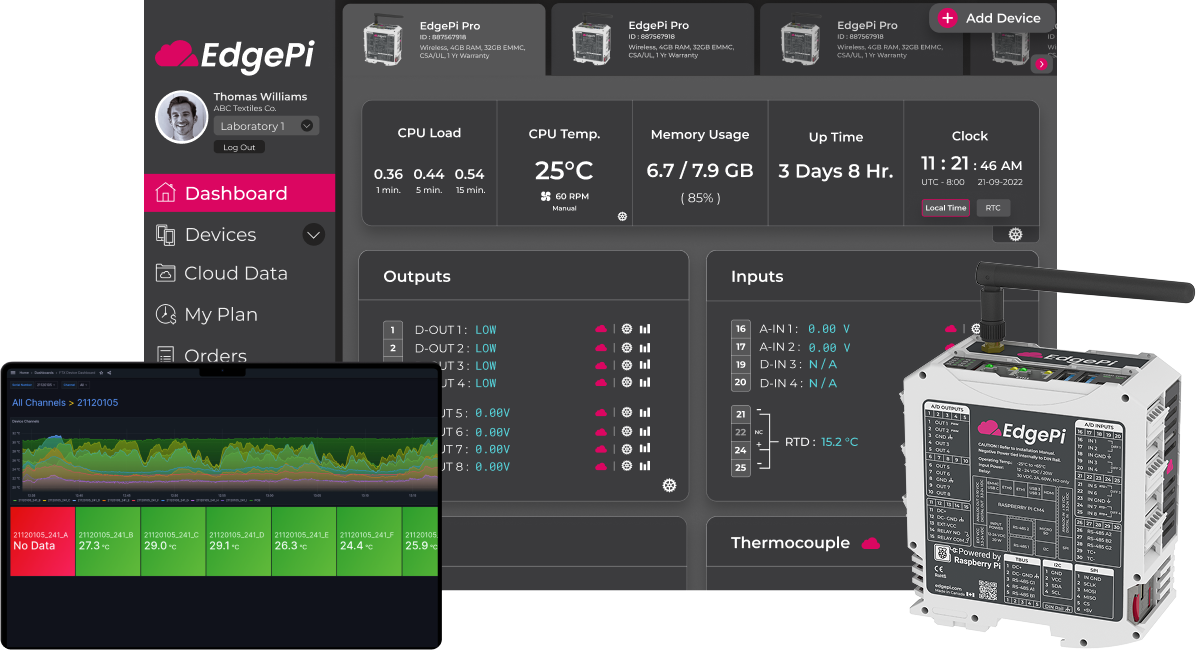Screen dimensions: 1201x657
Task: Switch clock source to RTC
Action: pyautogui.click(x=993, y=208)
